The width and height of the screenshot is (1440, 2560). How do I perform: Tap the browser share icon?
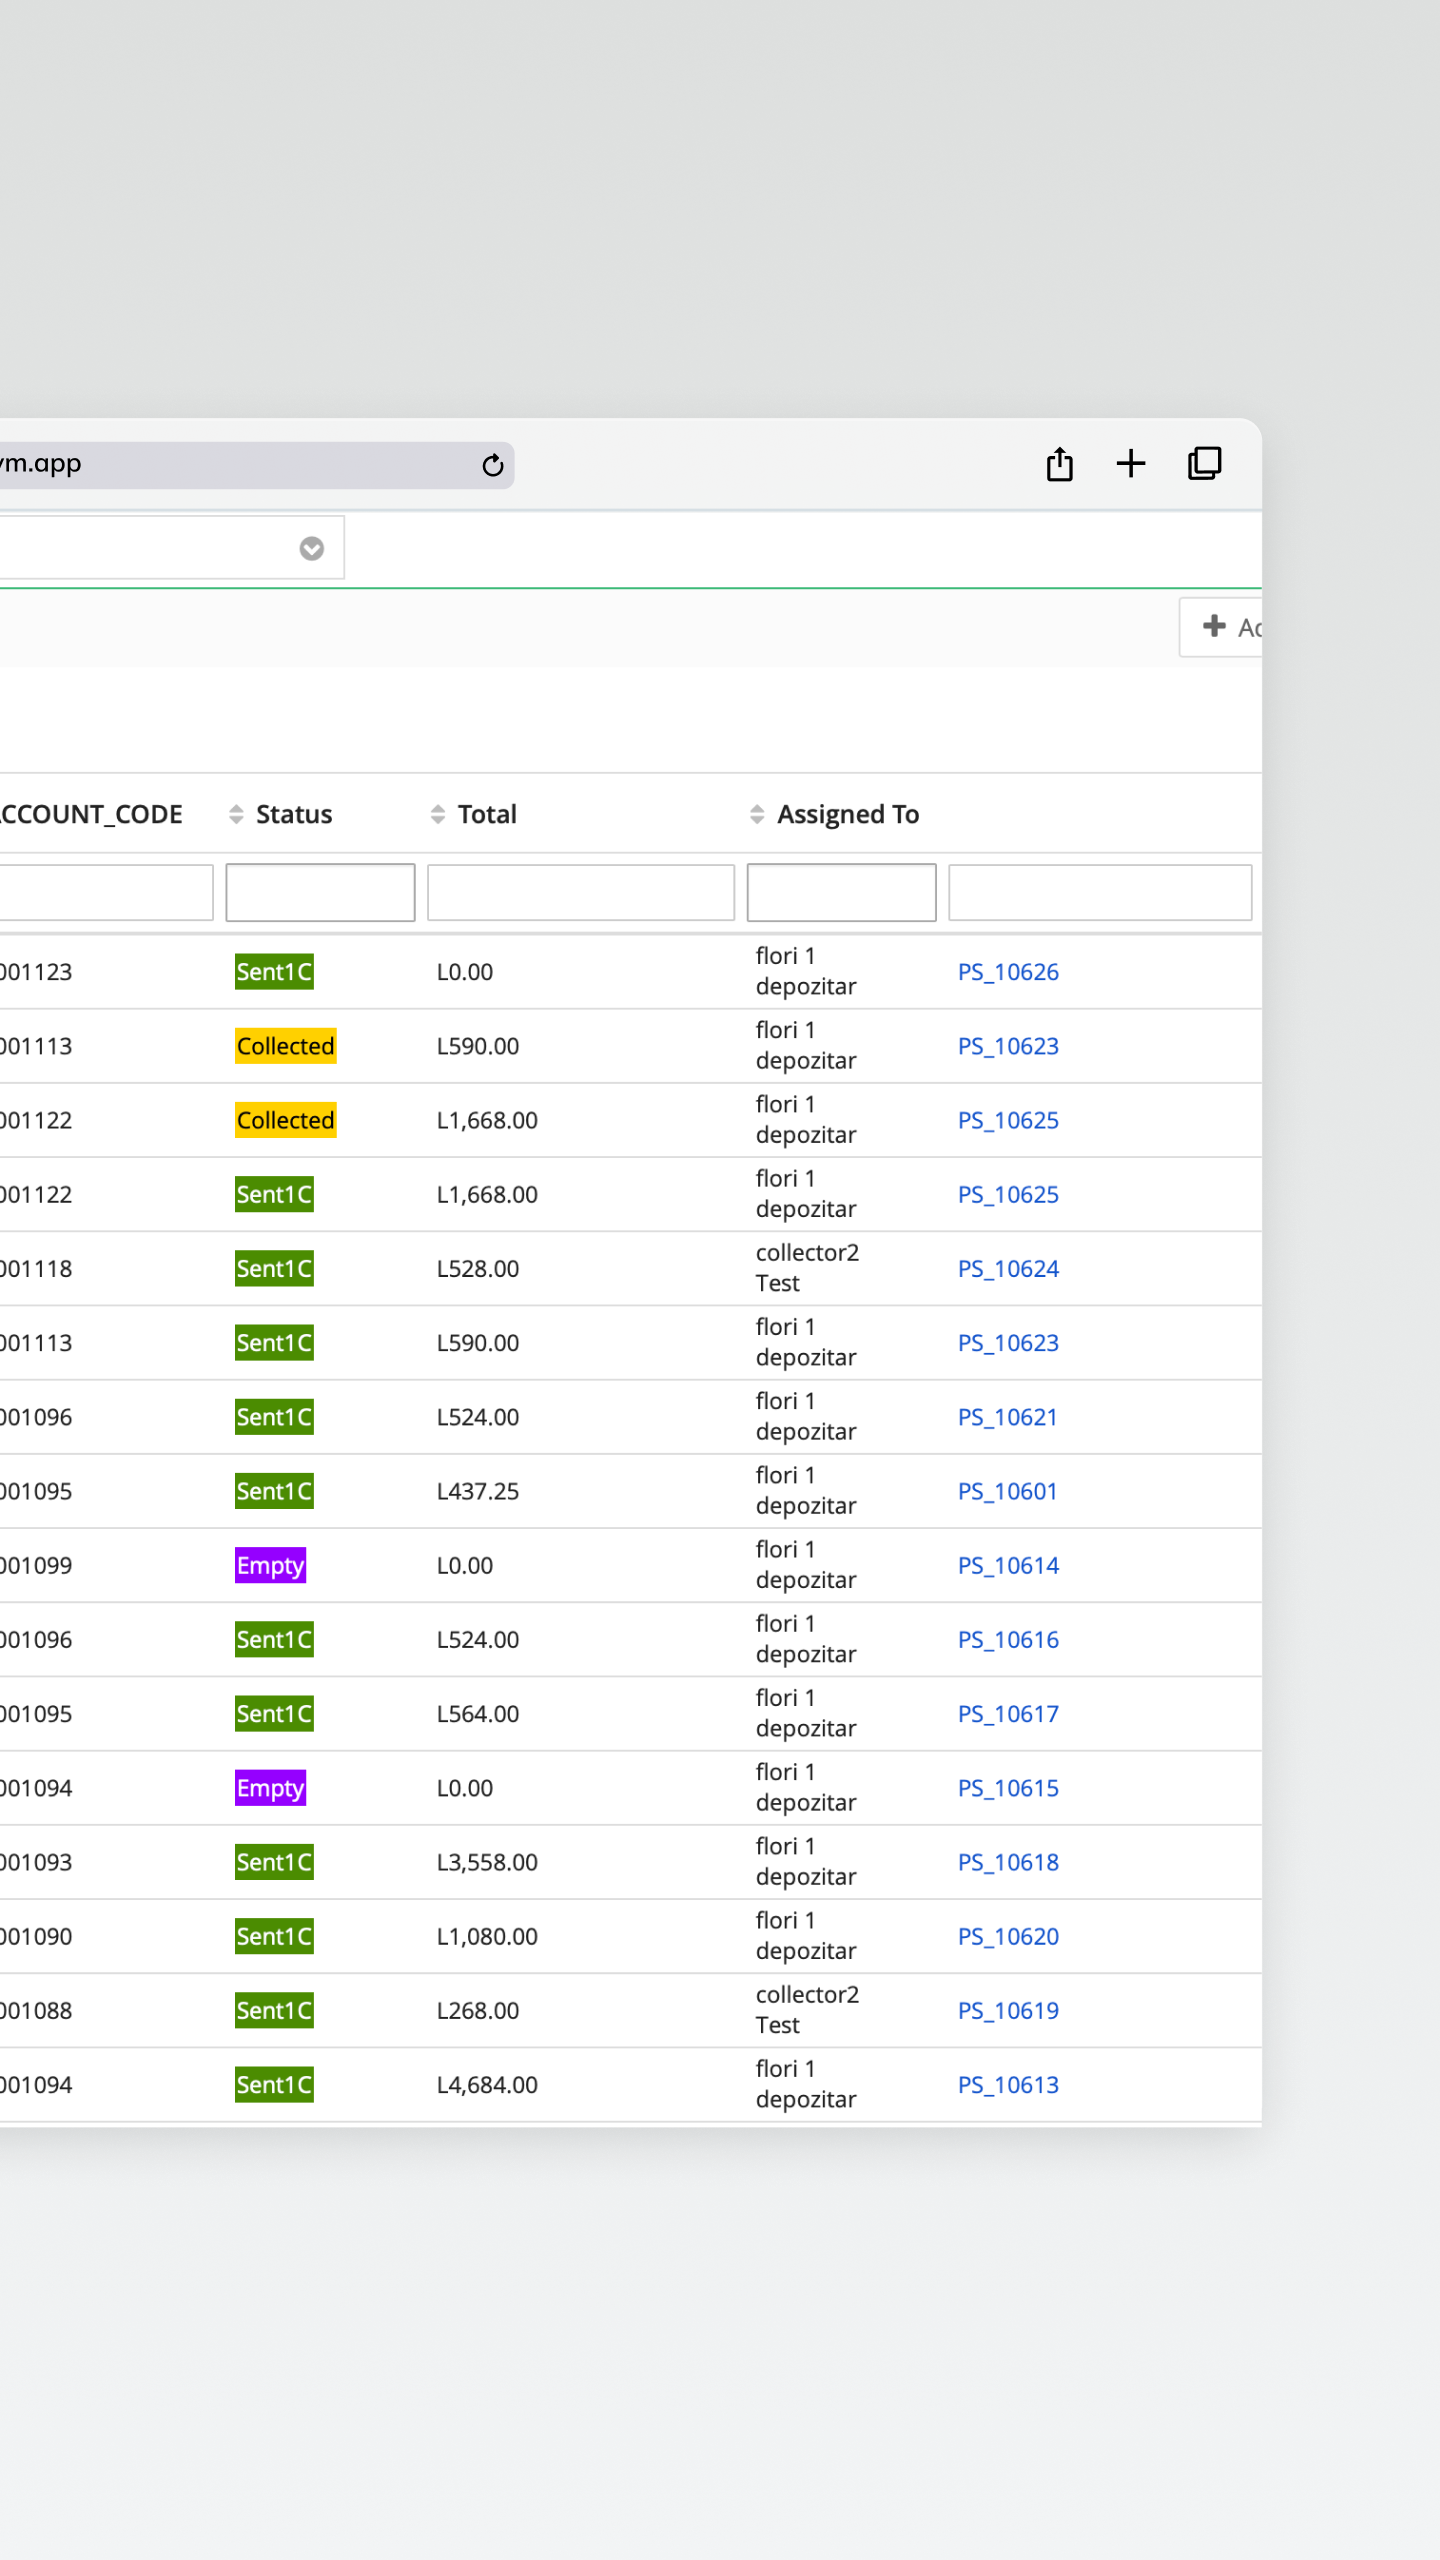[x=1059, y=464]
